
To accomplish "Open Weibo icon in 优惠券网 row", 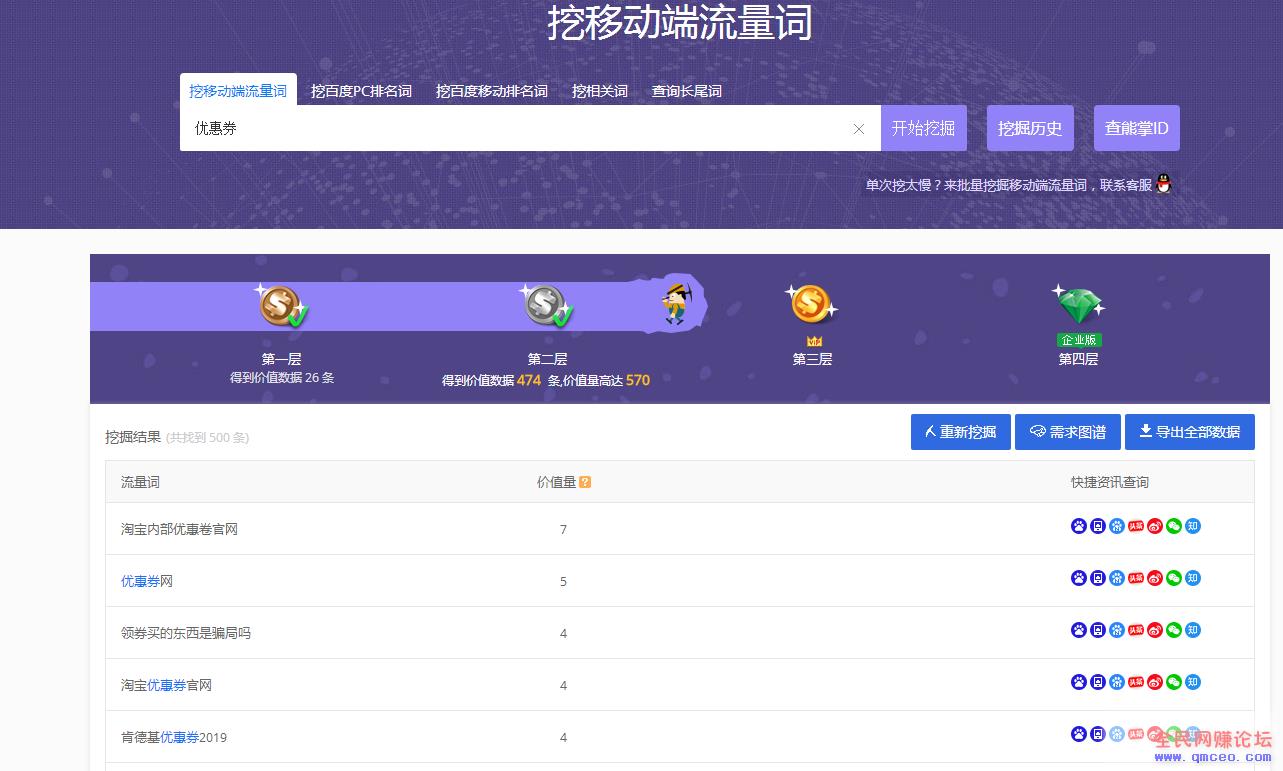I will pyautogui.click(x=1154, y=578).
